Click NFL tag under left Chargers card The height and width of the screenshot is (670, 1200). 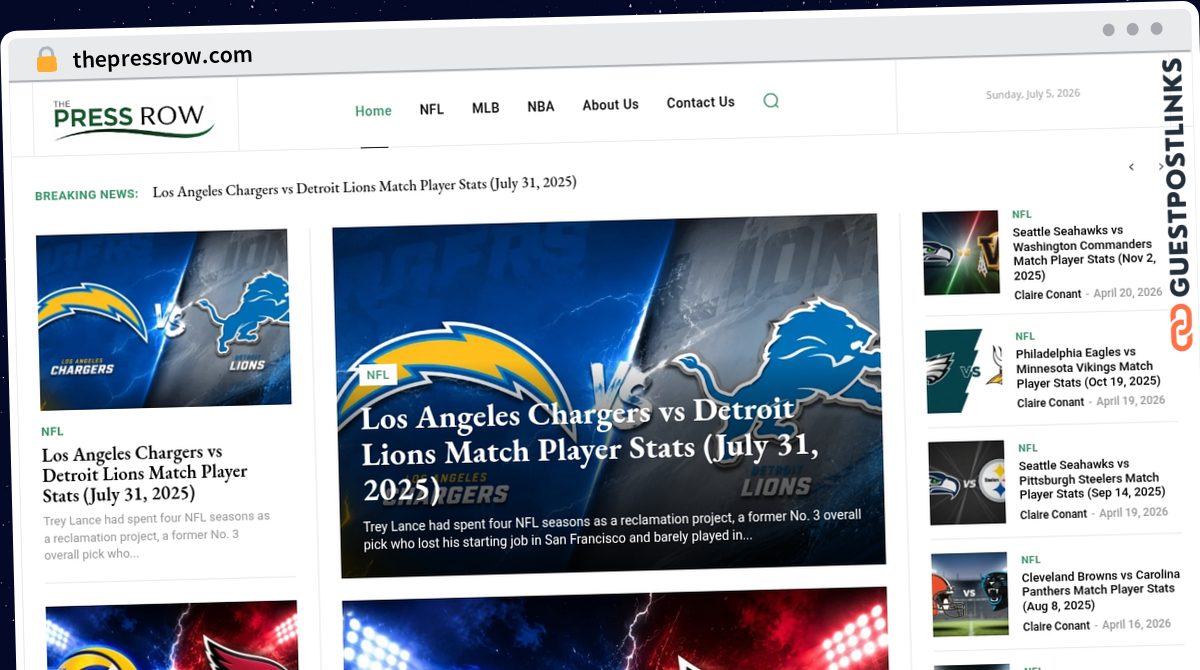(52, 432)
